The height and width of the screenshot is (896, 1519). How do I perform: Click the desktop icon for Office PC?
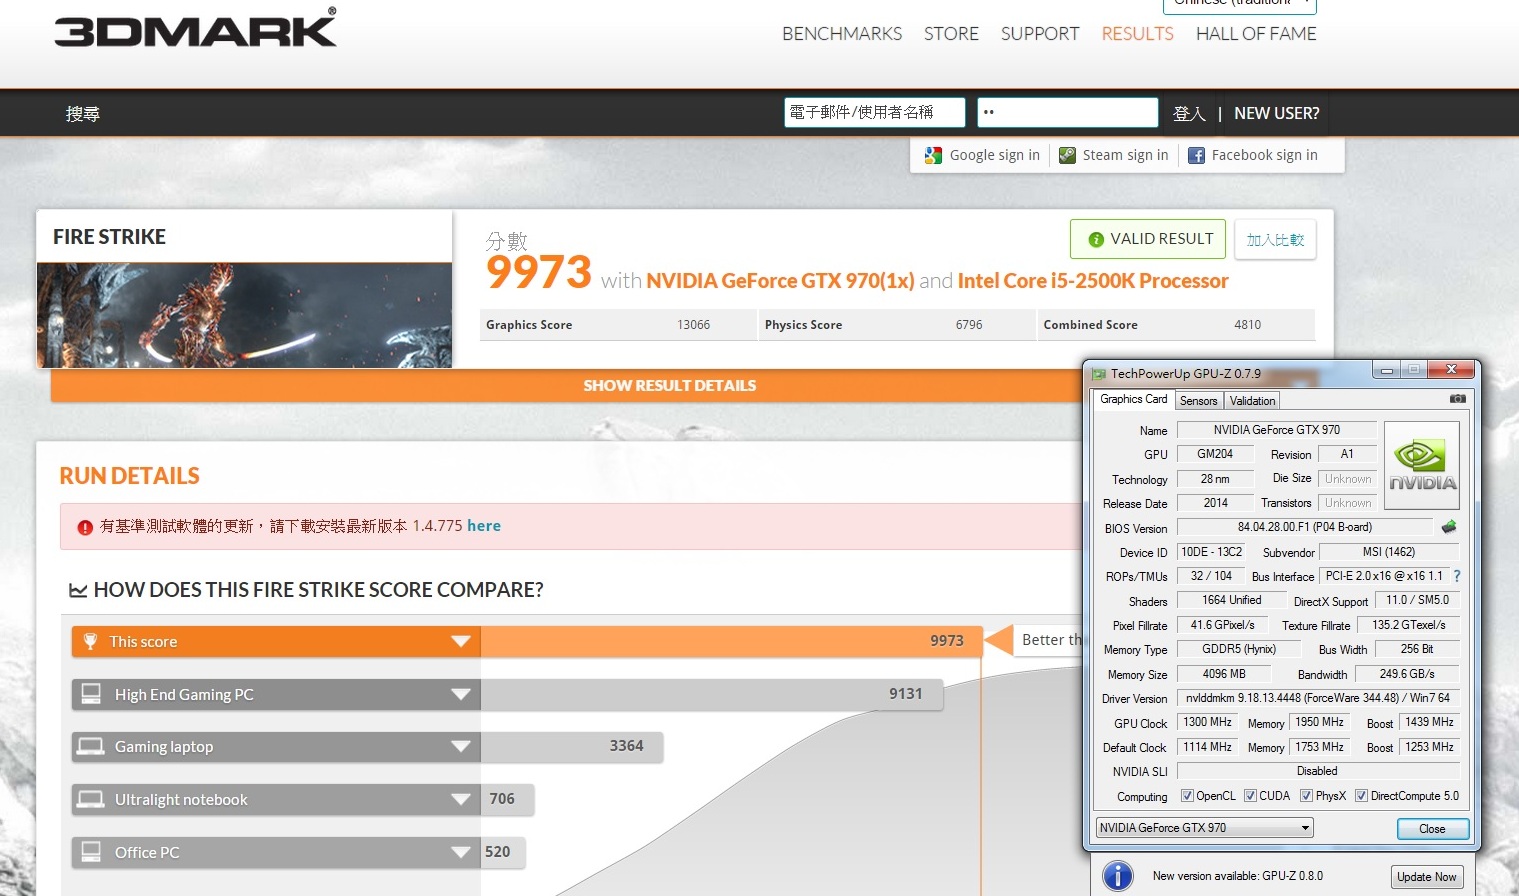tap(91, 852)
